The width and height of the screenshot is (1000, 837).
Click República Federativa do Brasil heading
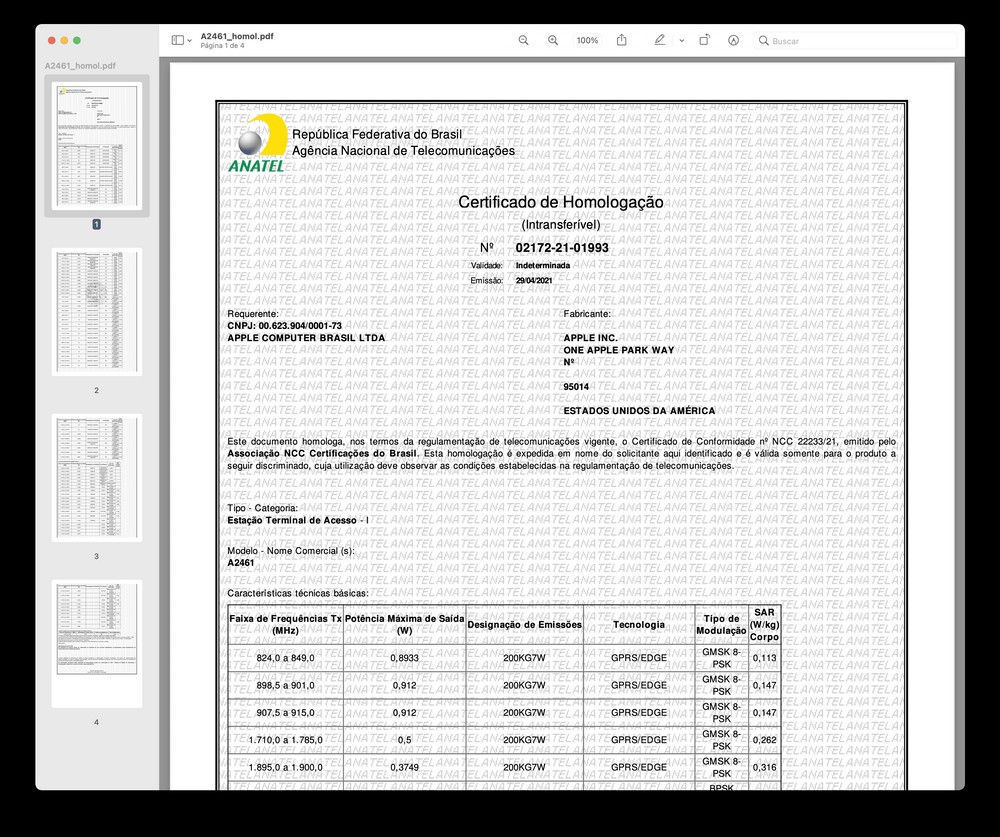377,135
